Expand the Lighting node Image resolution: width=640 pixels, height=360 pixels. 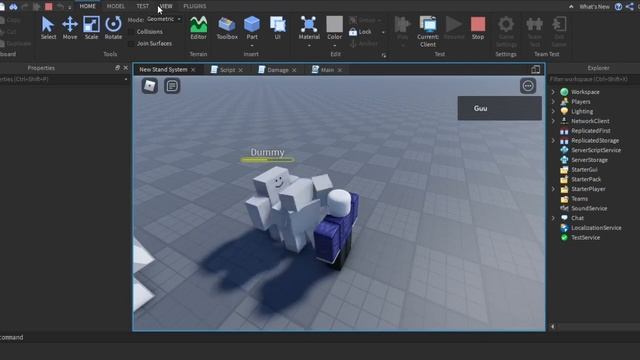pyautogui.click(x=553, y=111)
